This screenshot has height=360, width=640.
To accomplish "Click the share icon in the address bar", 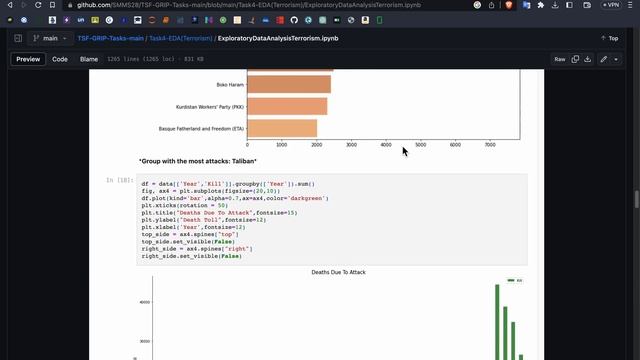I will [491, 5].
